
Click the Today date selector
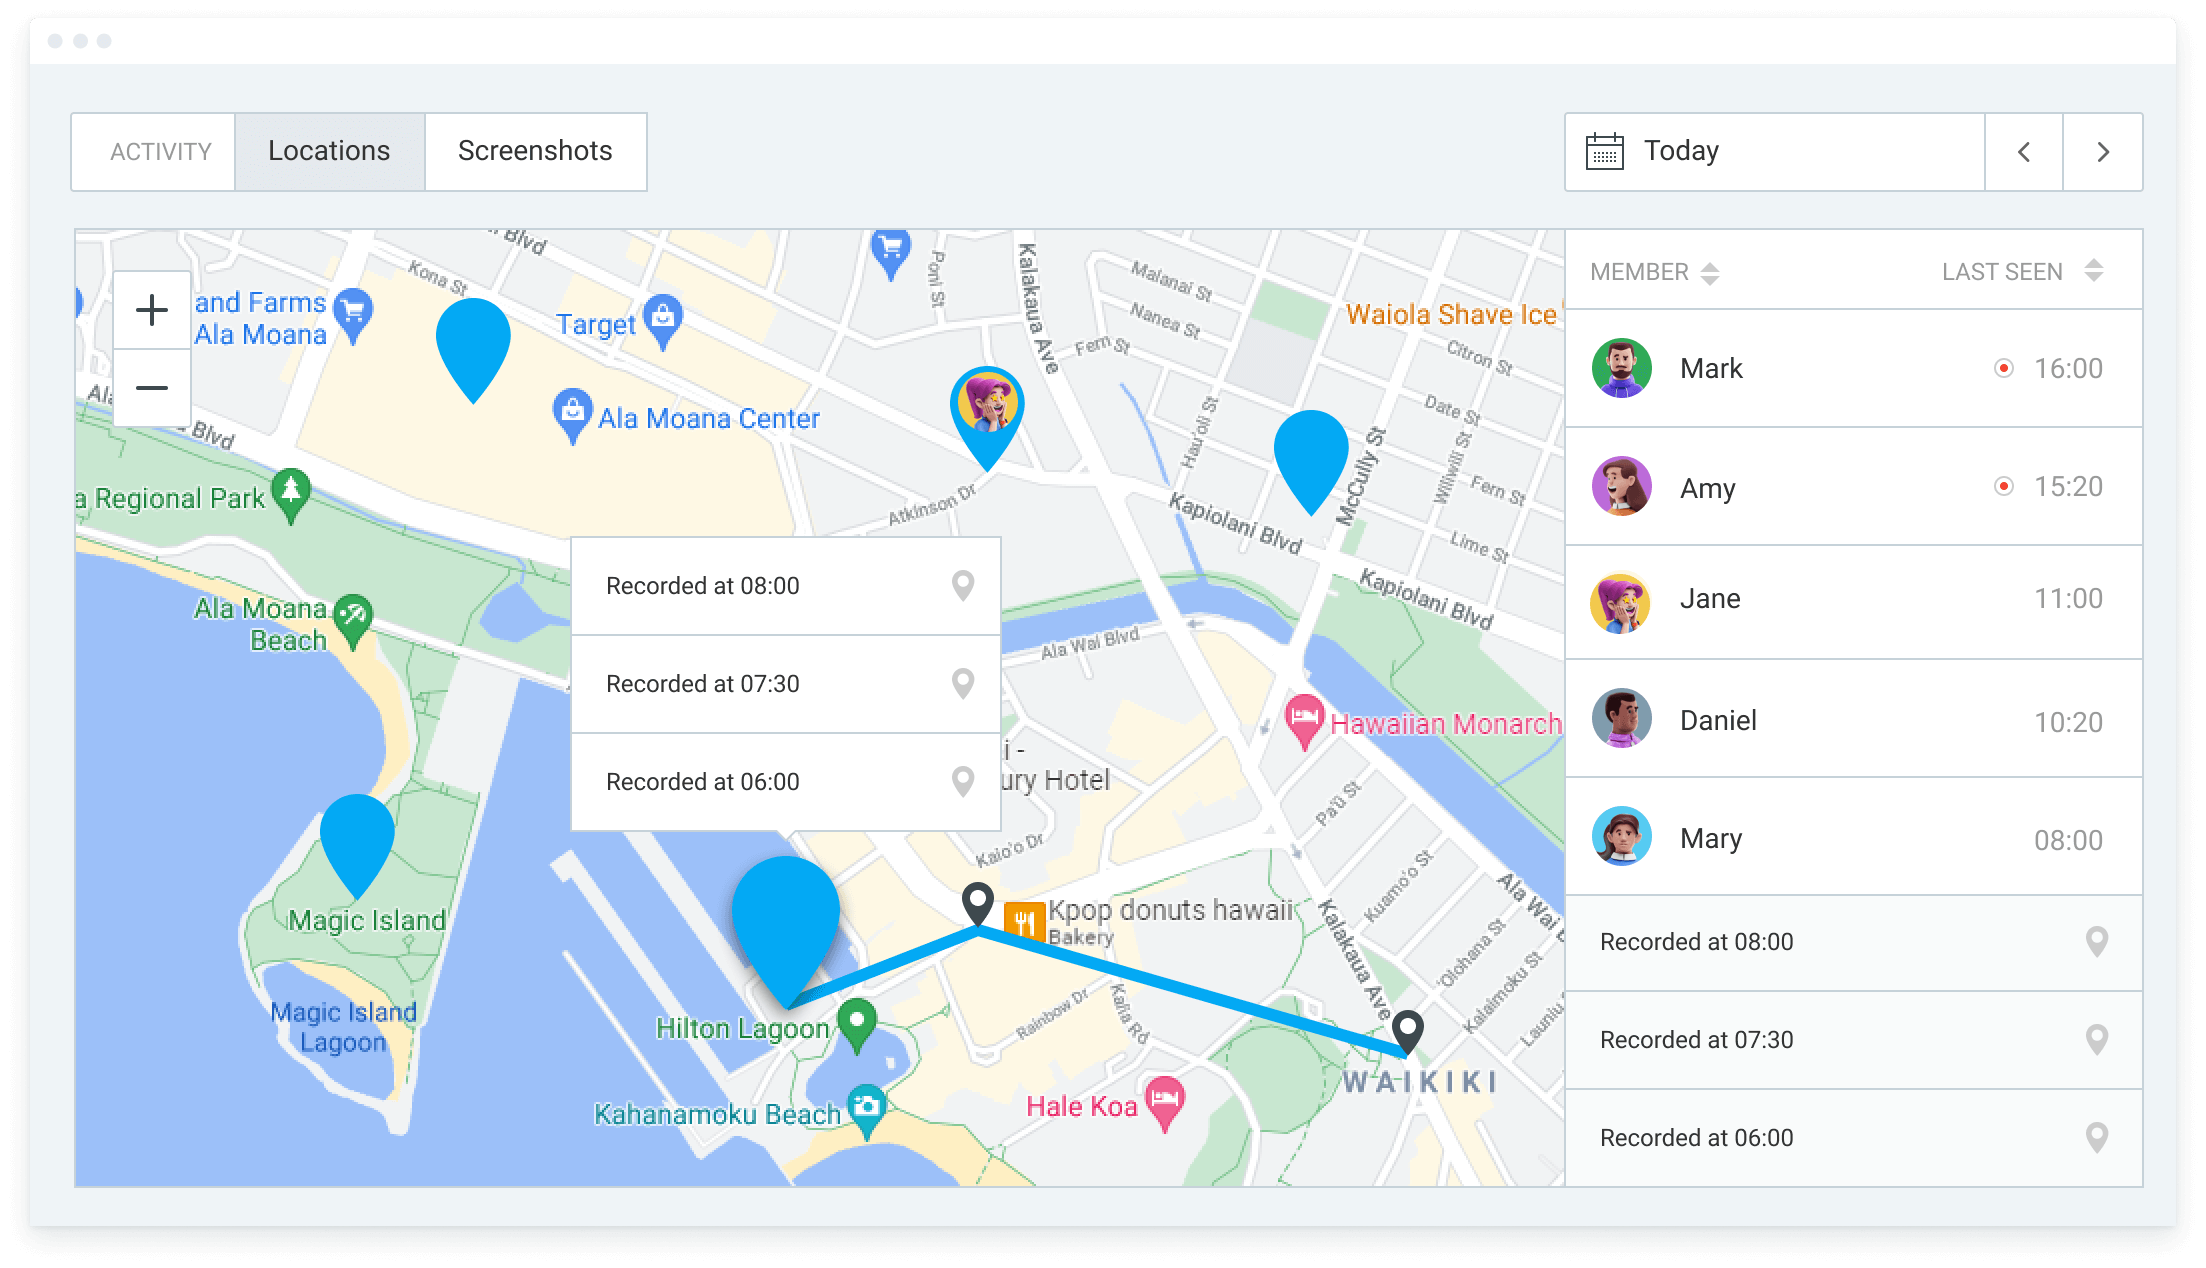pos(1680,151)
